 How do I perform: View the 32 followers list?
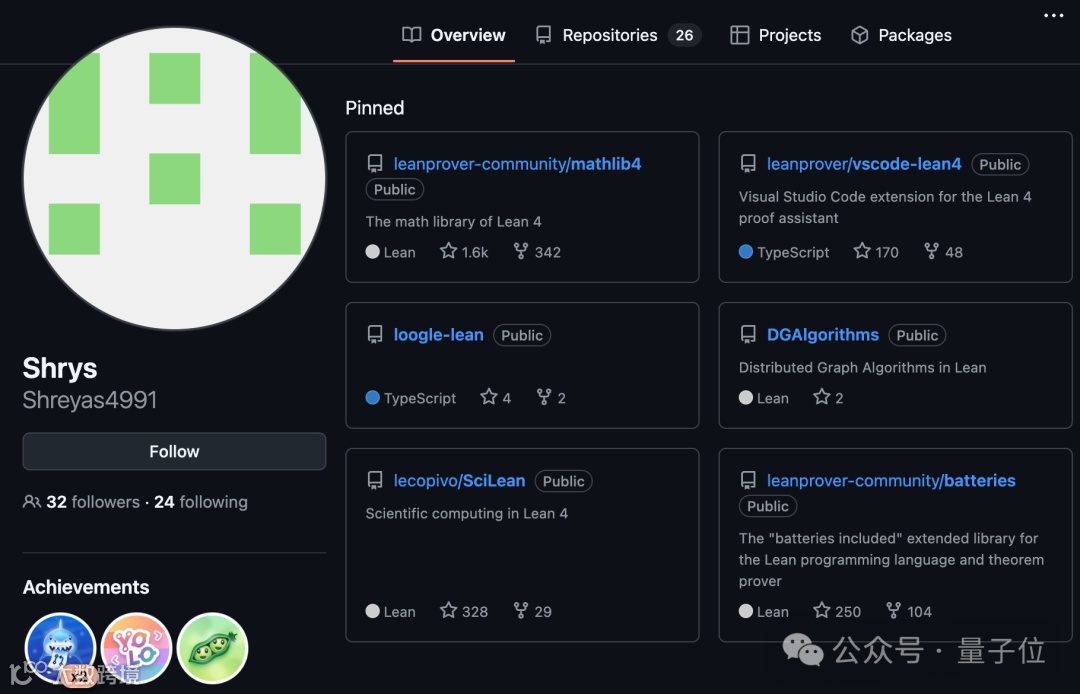pyautogui.click(x=92, y=502)
